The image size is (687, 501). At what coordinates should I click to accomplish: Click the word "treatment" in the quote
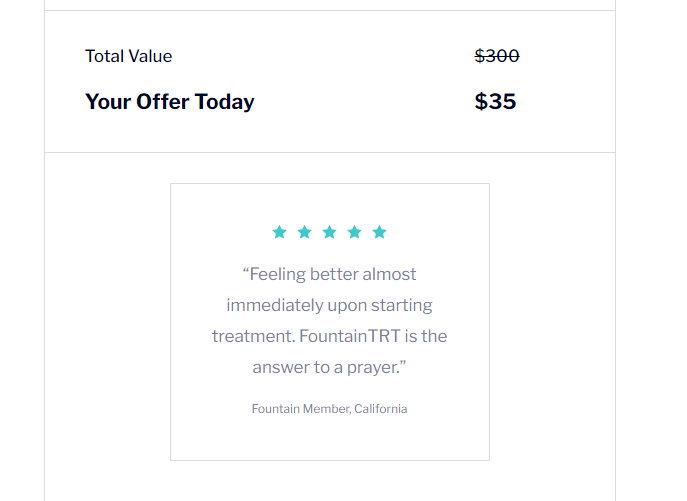pyautogui.click(x=252, y=336)
